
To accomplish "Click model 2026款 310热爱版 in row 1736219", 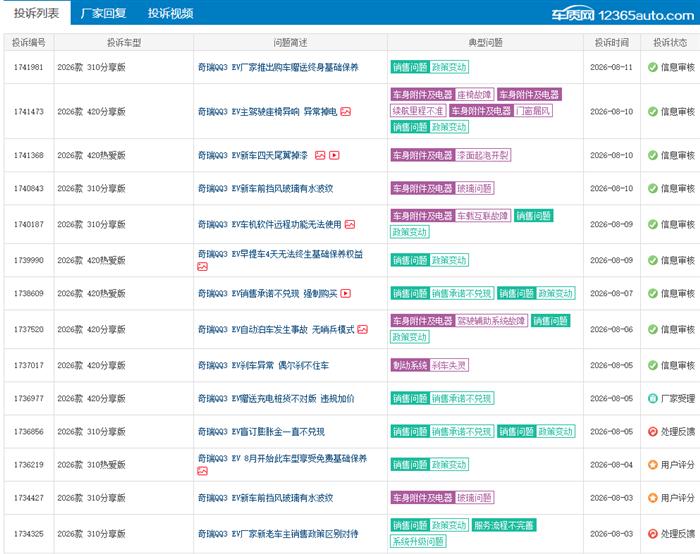I will pyautogui.click(x=92, y=465).
